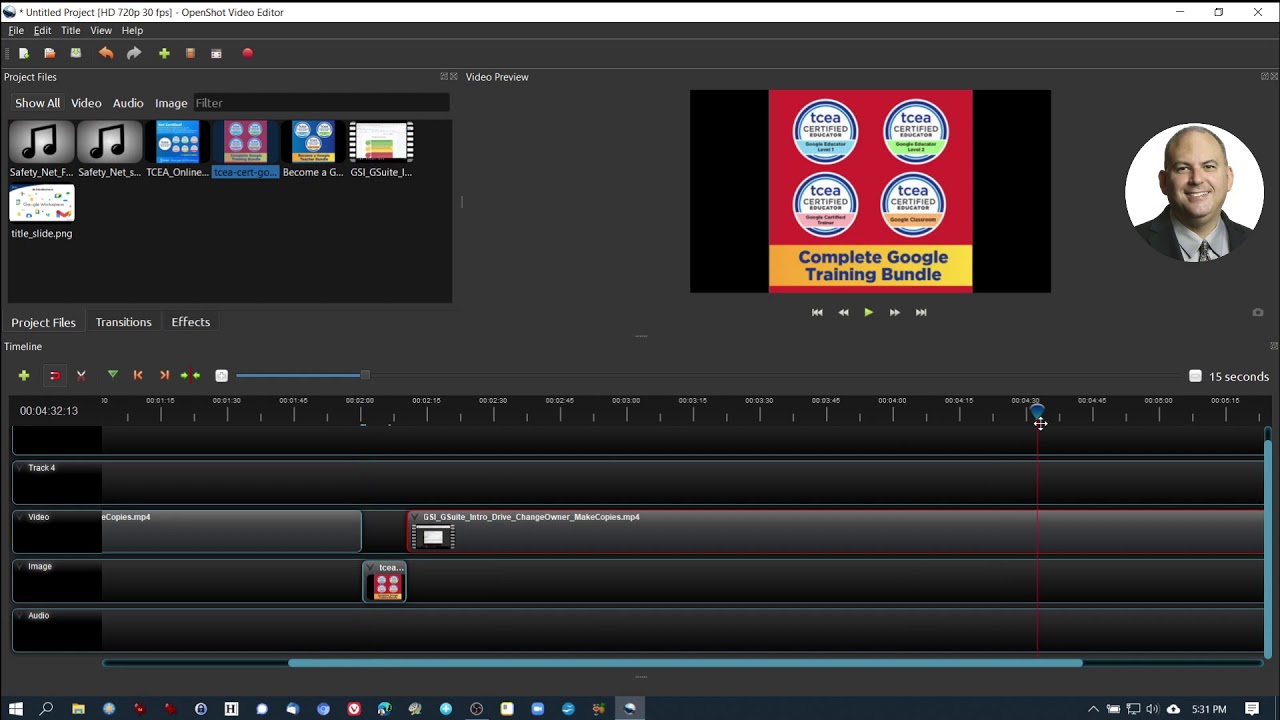Rewind the video preview
Screen dimensions: 1280x720
(843, 312)
